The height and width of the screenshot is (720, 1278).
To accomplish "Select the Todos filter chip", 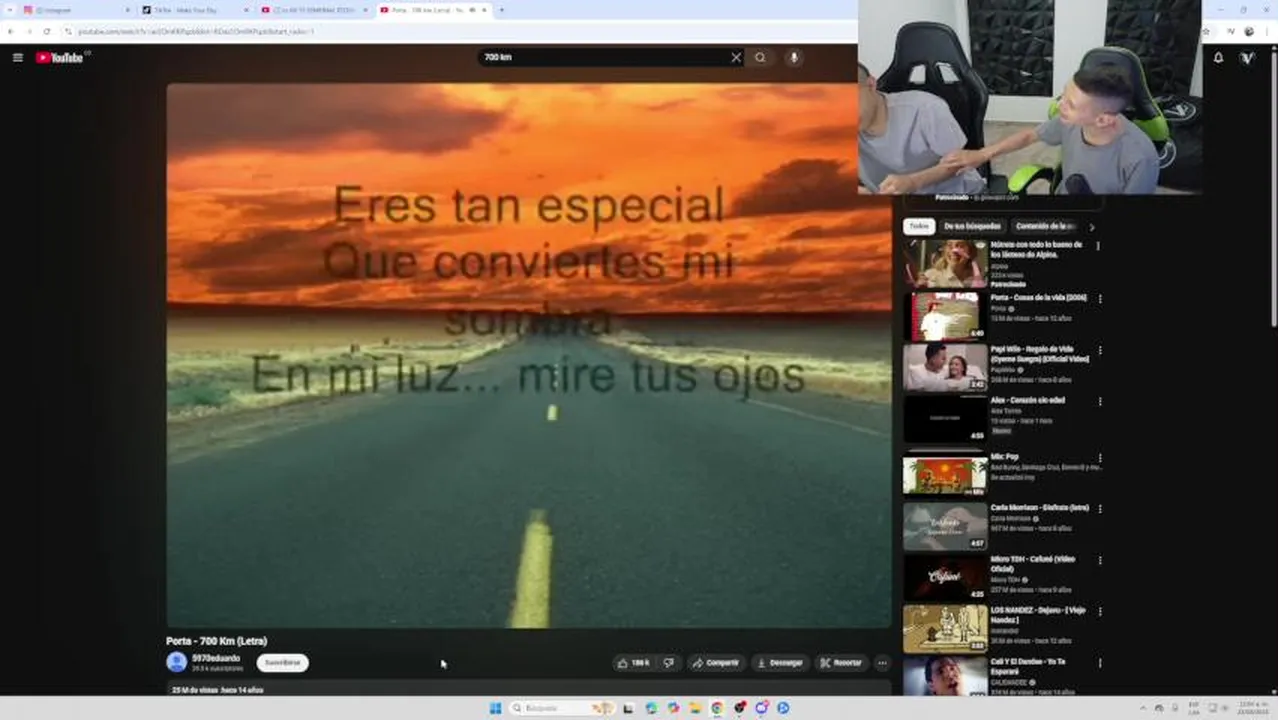I will (919, 226).
